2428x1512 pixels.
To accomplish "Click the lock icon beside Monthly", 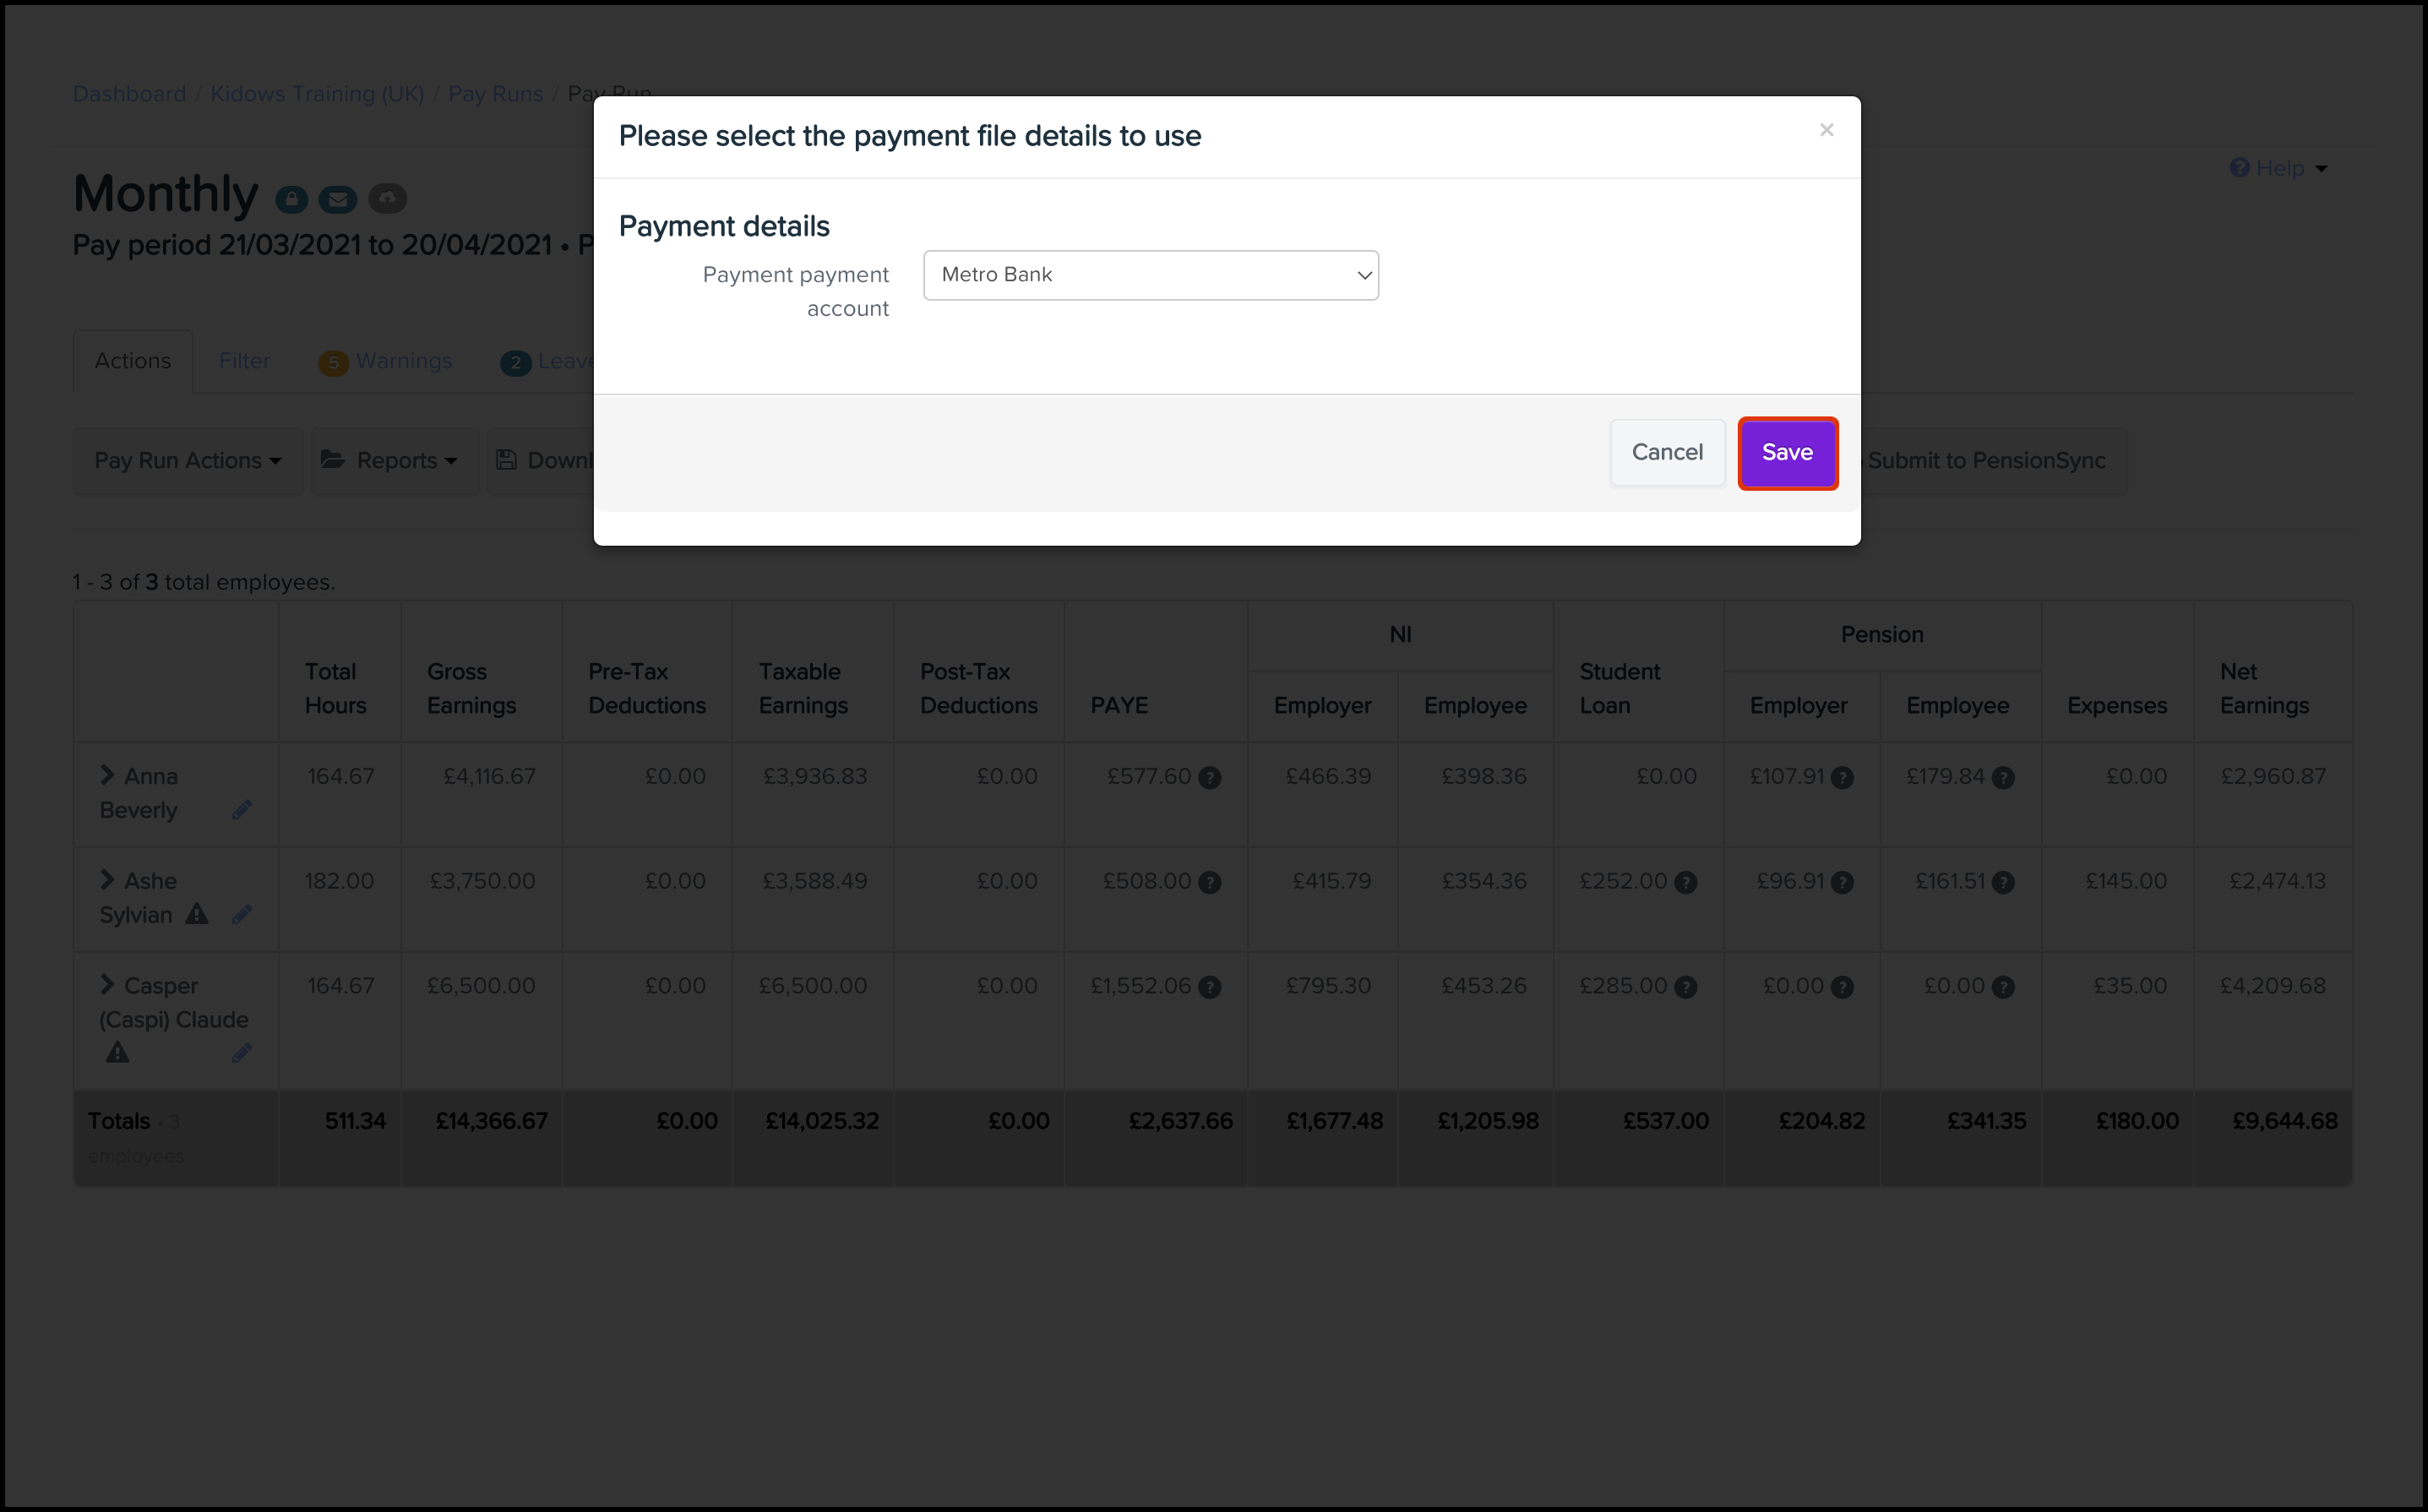I will click(x=291, y=200).
